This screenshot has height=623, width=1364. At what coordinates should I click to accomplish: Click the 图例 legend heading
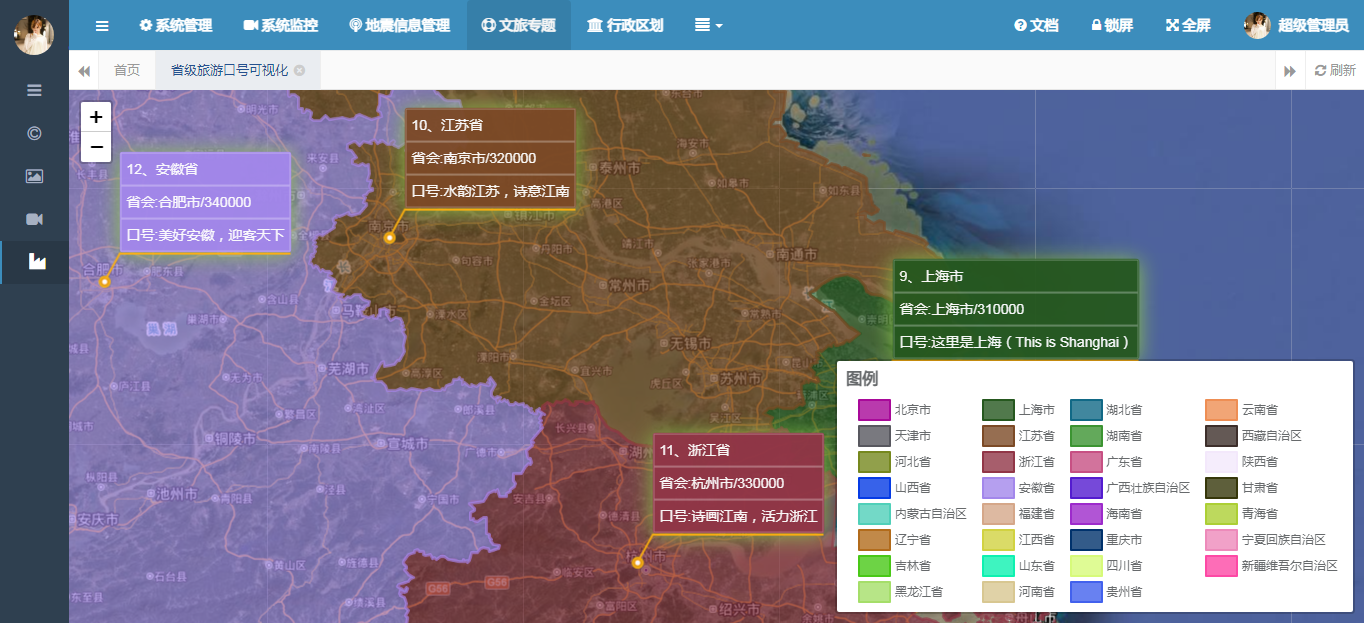pyautogui.click(x=862, y=378)
